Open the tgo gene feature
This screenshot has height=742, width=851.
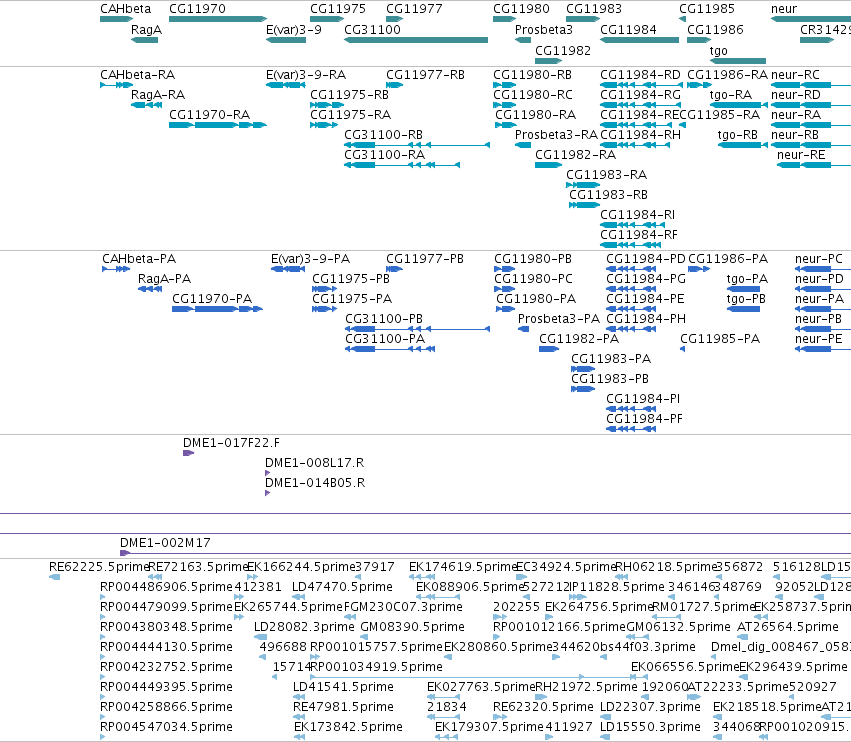coord(738,61)
